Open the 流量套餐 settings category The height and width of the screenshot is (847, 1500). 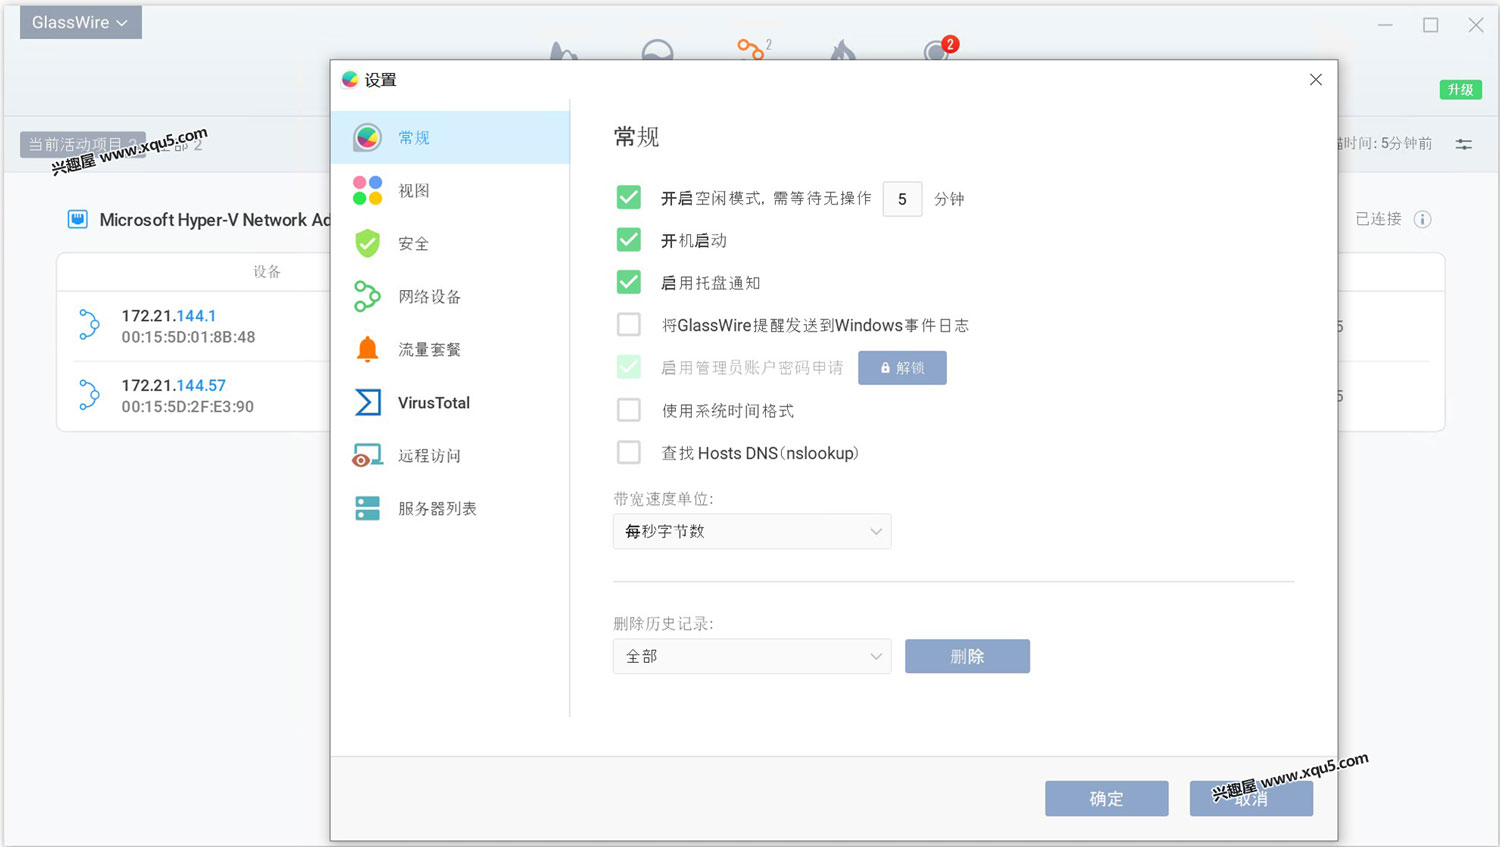451,349
